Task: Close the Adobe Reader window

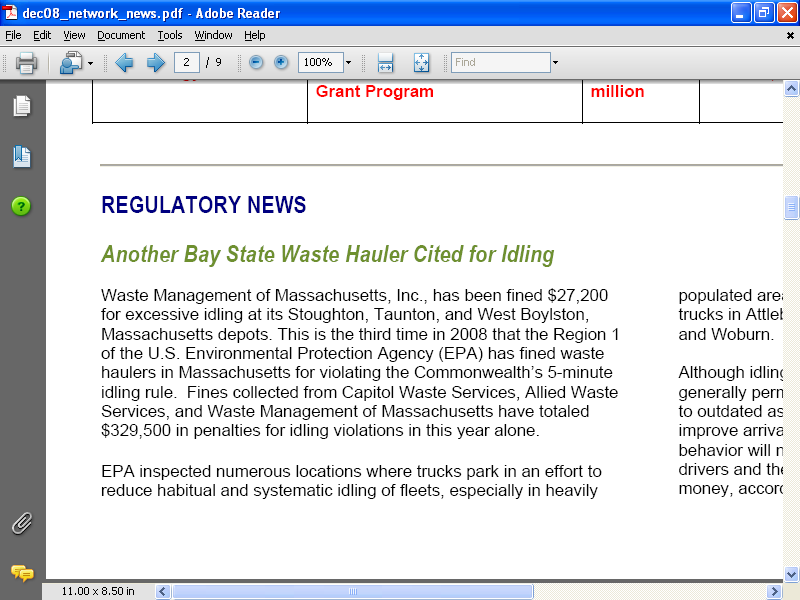Action: click(x=787, y=13)
